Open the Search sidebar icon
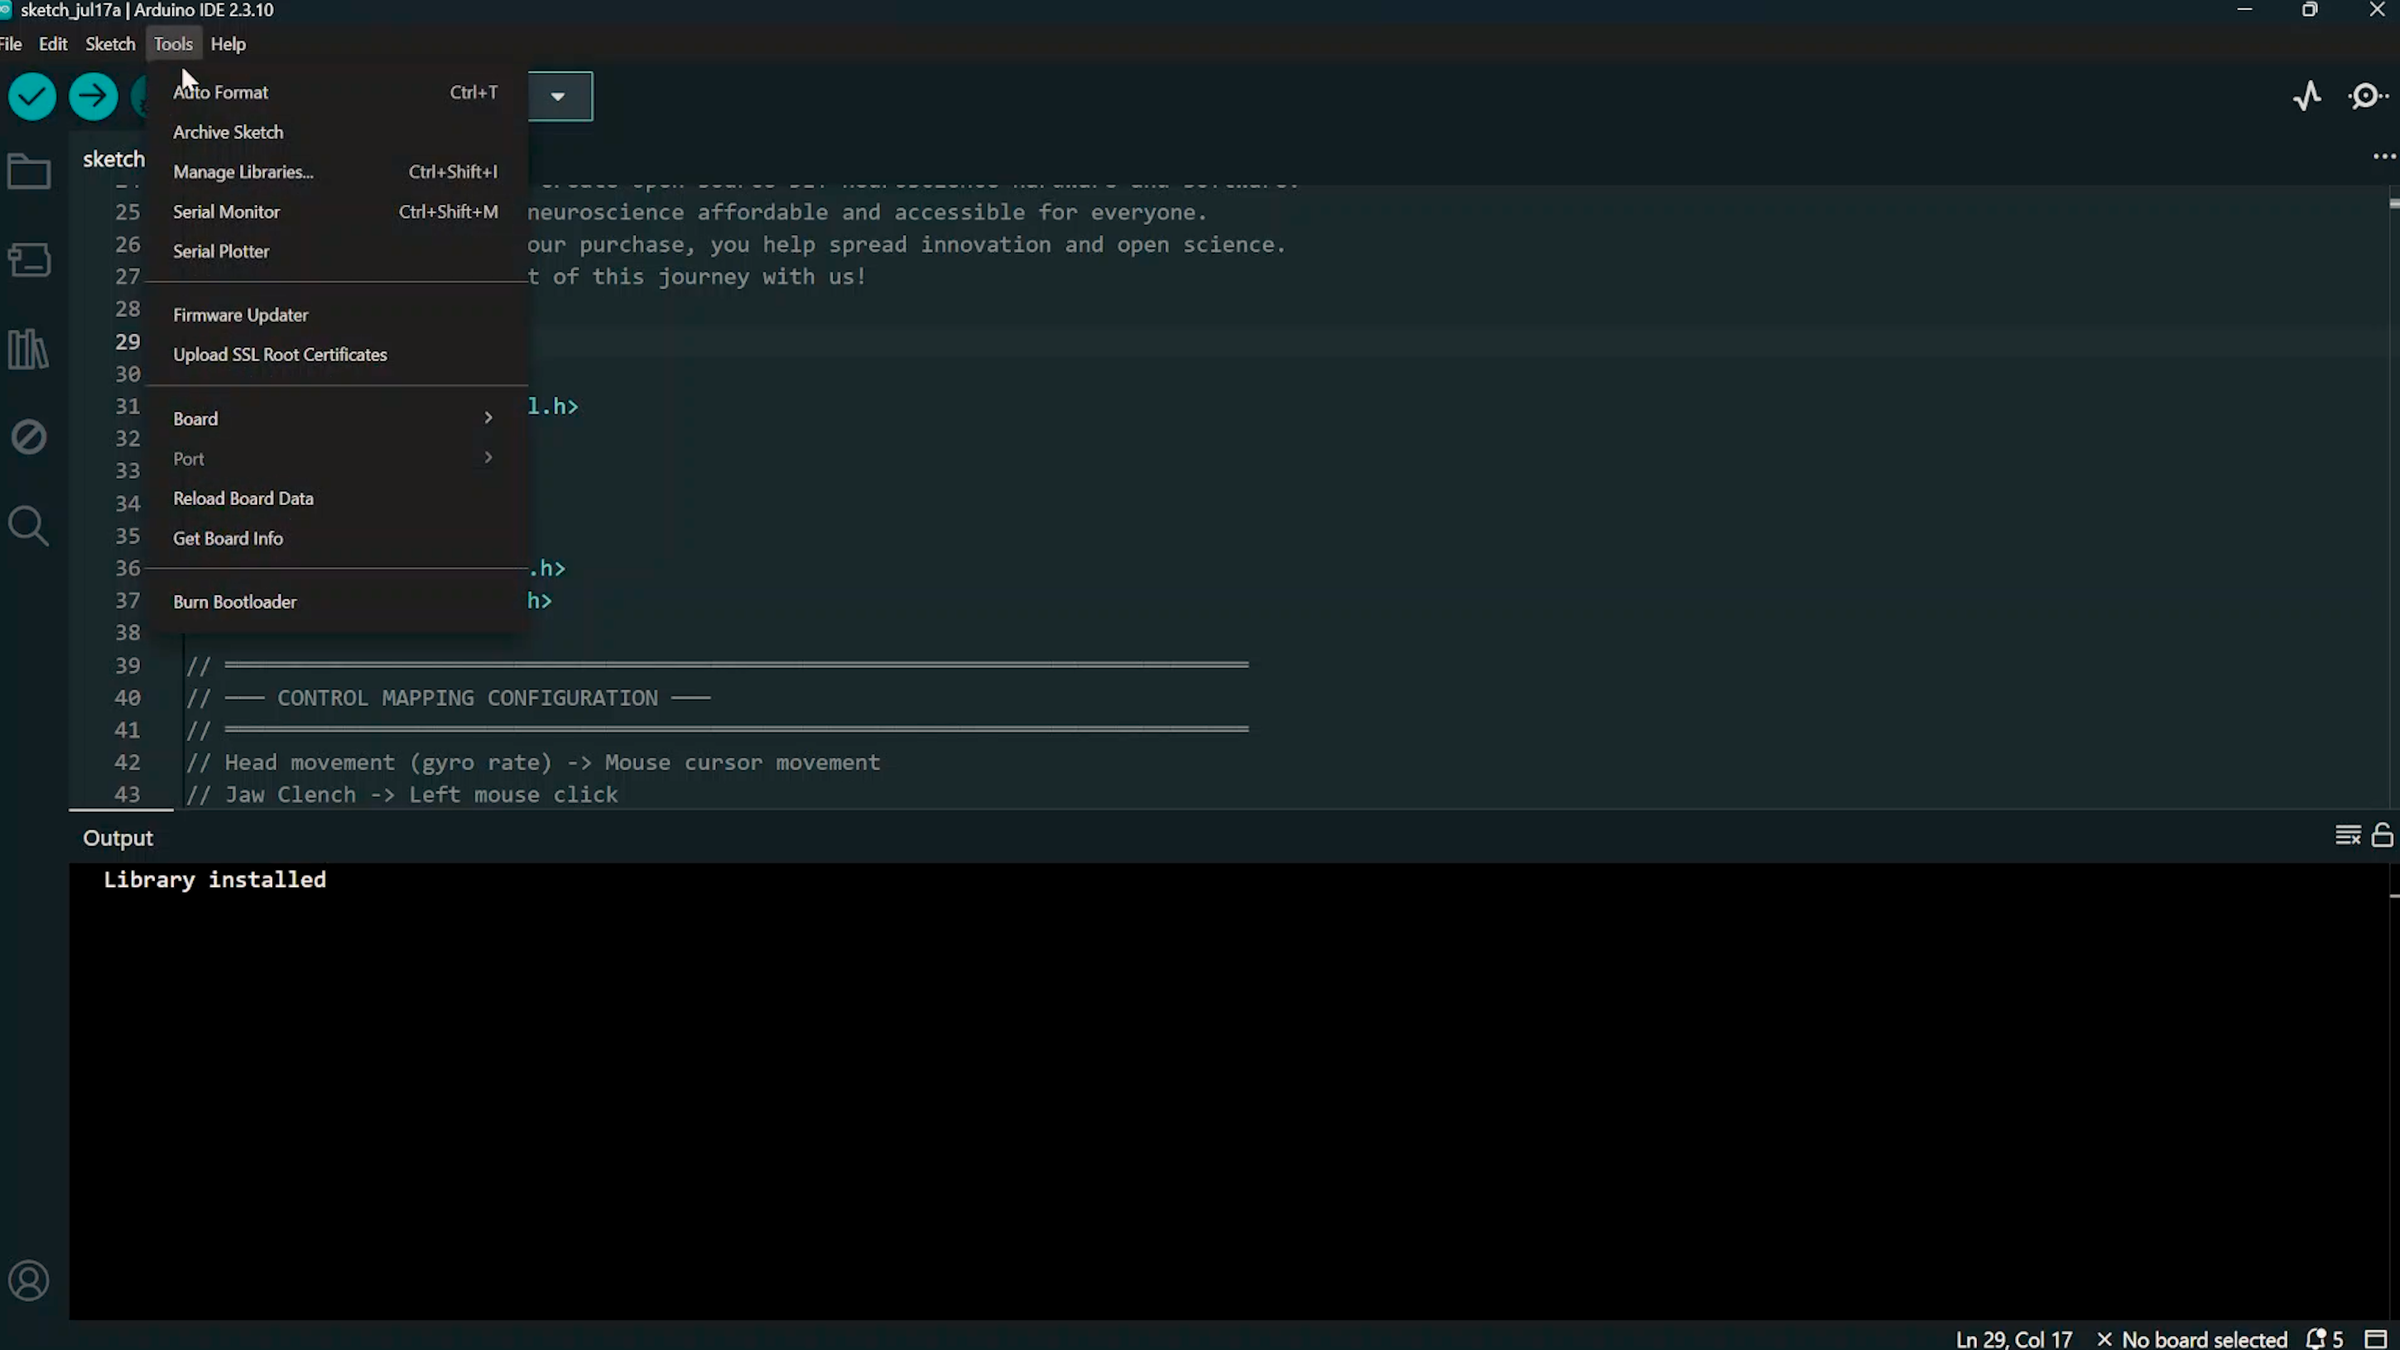This screenshot has height=1350, width=2400. (28, 525)
